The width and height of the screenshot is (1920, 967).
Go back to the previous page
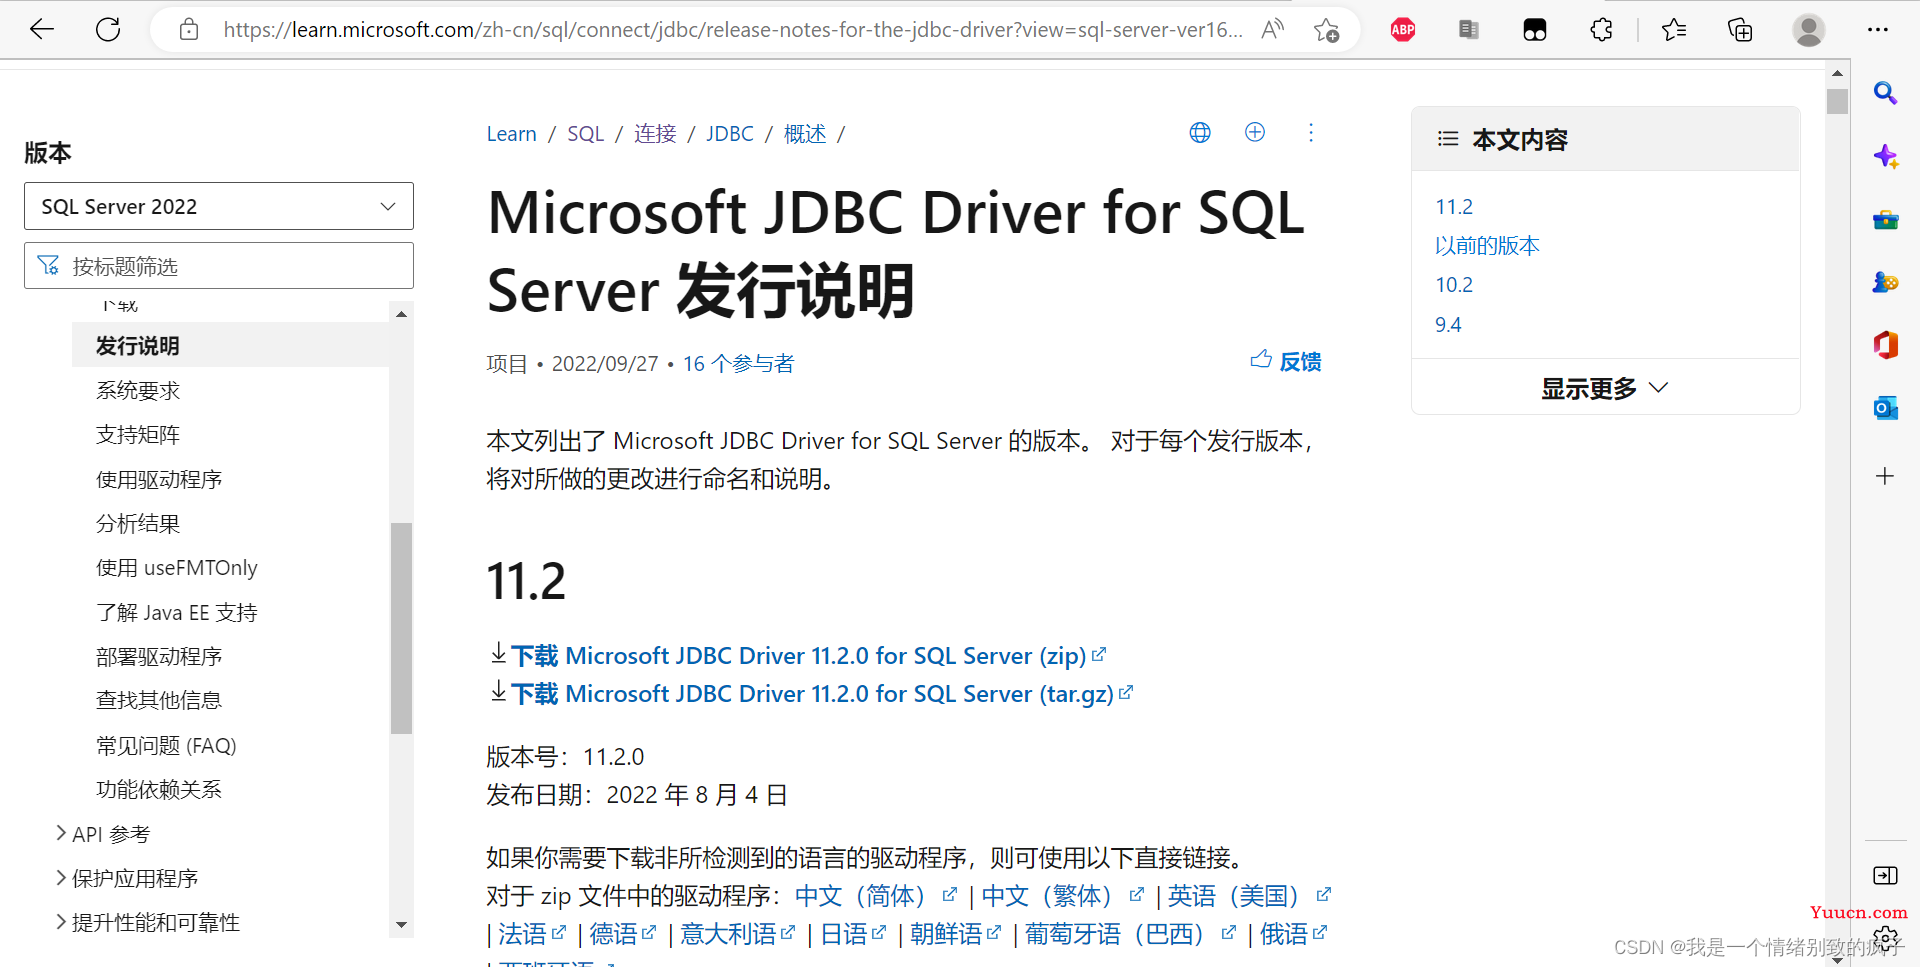coord(42,30)
